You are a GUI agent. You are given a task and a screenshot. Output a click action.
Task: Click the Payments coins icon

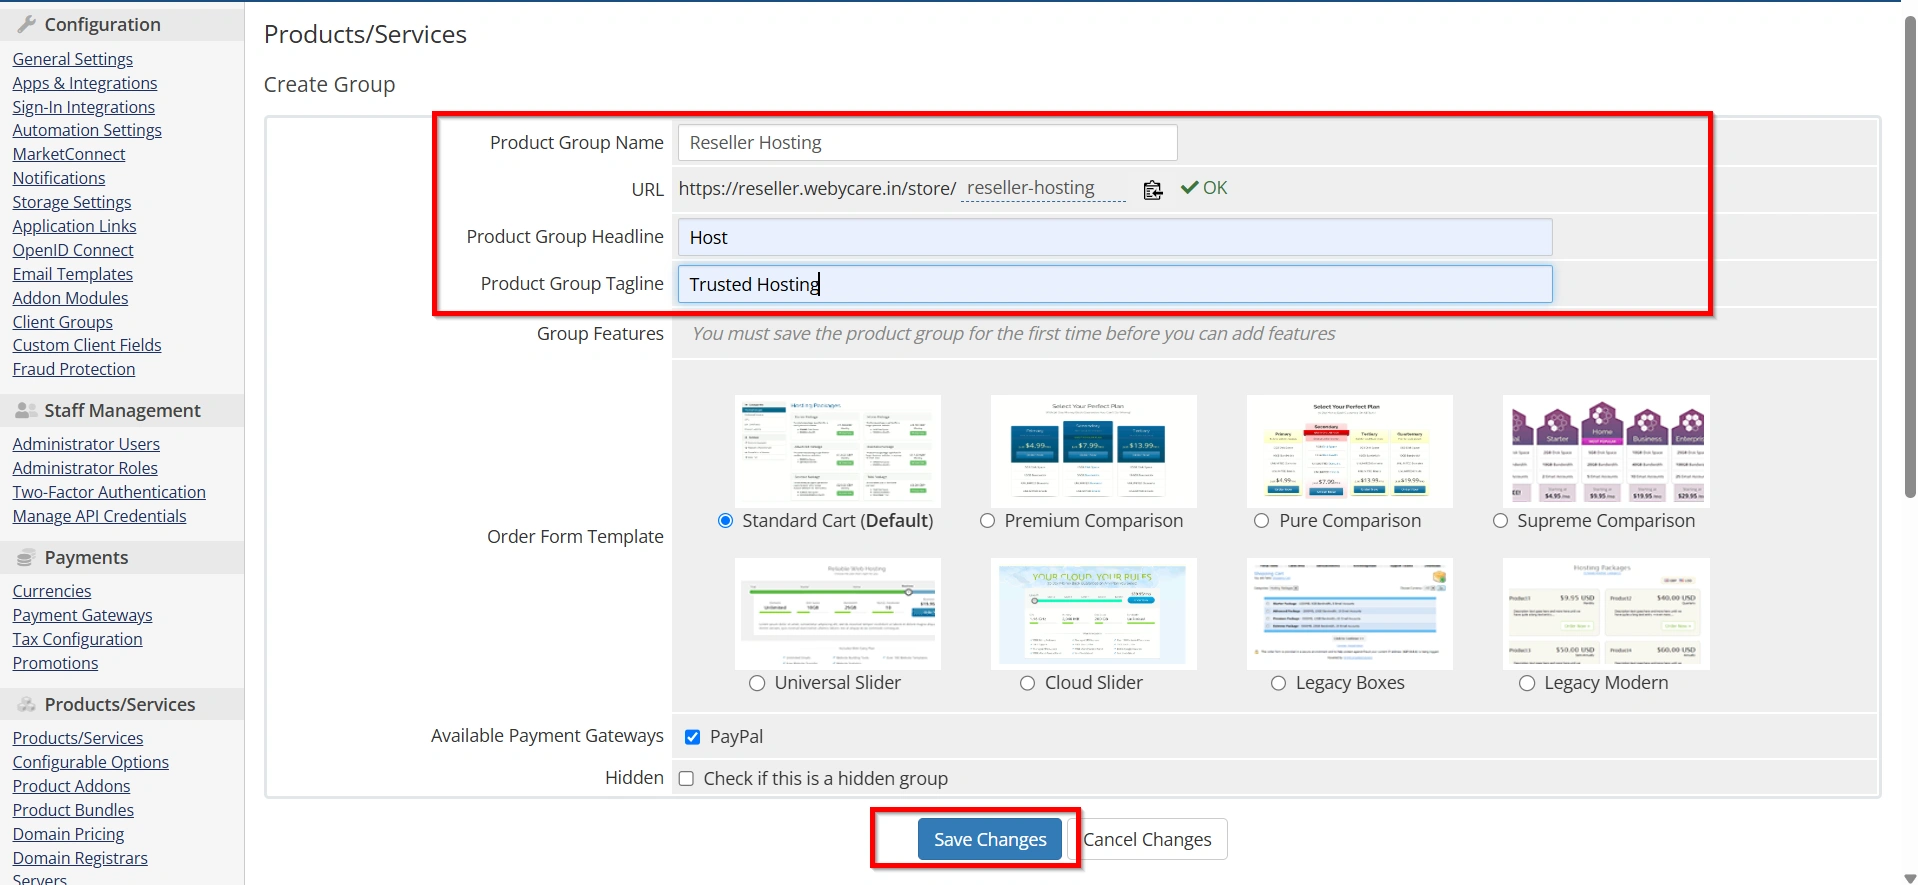click(x=26, y=557)
